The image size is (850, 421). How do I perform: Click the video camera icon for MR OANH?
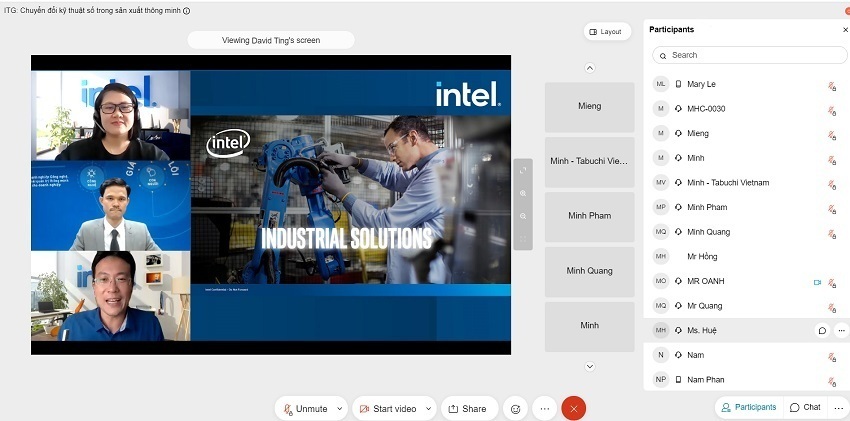click(817, 282)
